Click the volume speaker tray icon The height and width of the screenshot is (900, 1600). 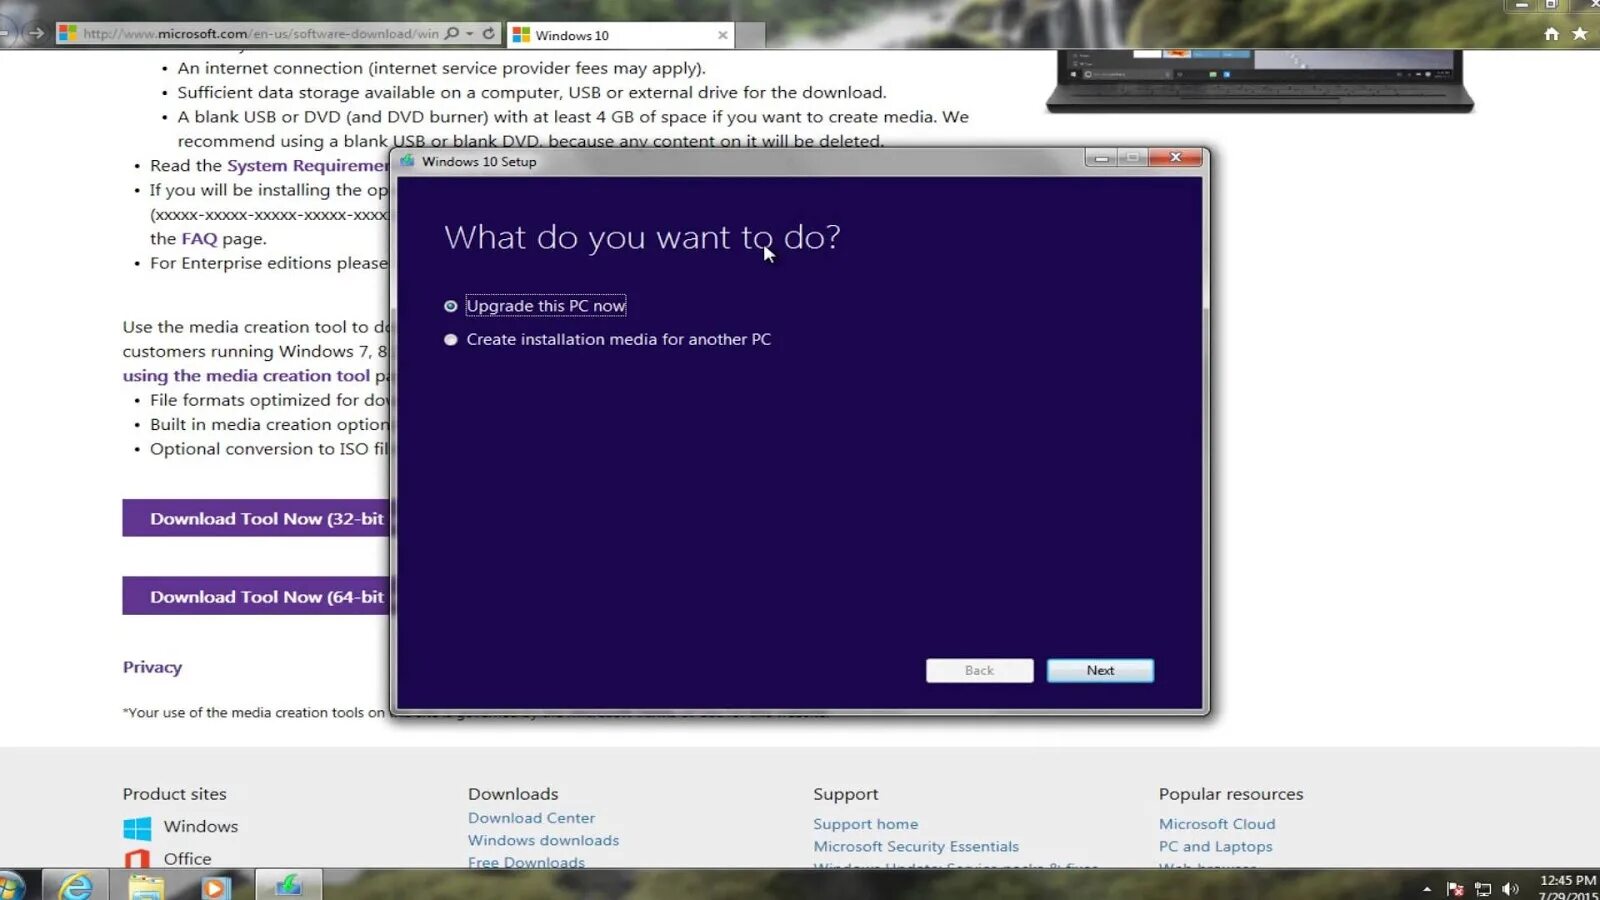1510,889
